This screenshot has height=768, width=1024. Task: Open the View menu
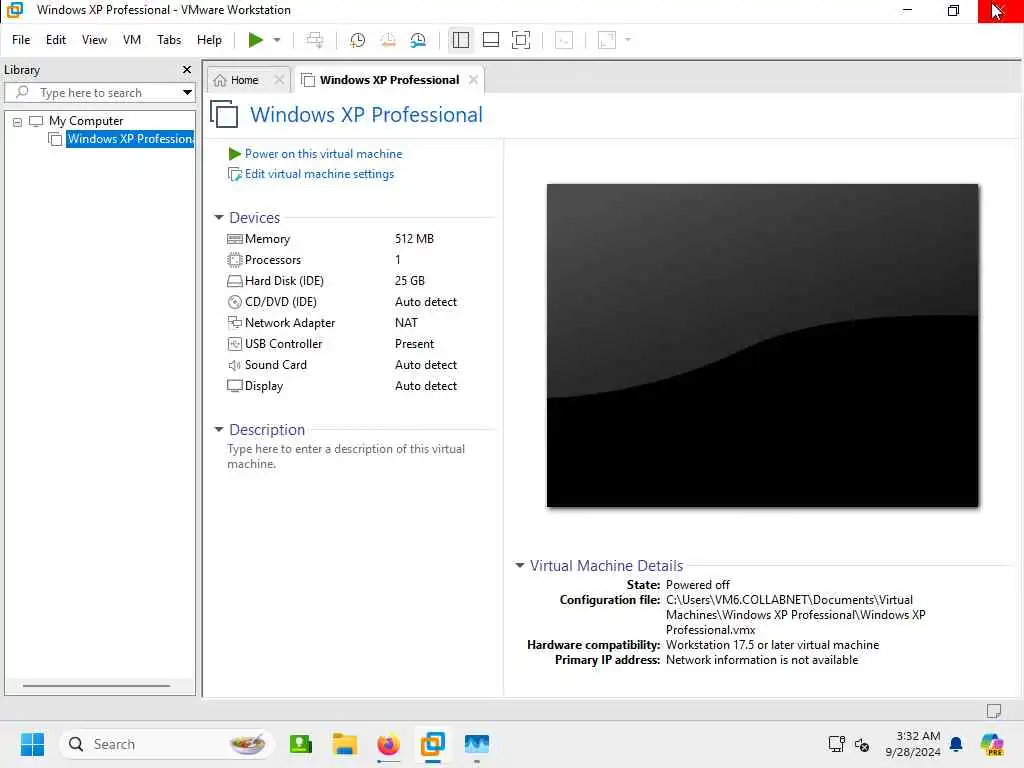click(x=94, y=40)
